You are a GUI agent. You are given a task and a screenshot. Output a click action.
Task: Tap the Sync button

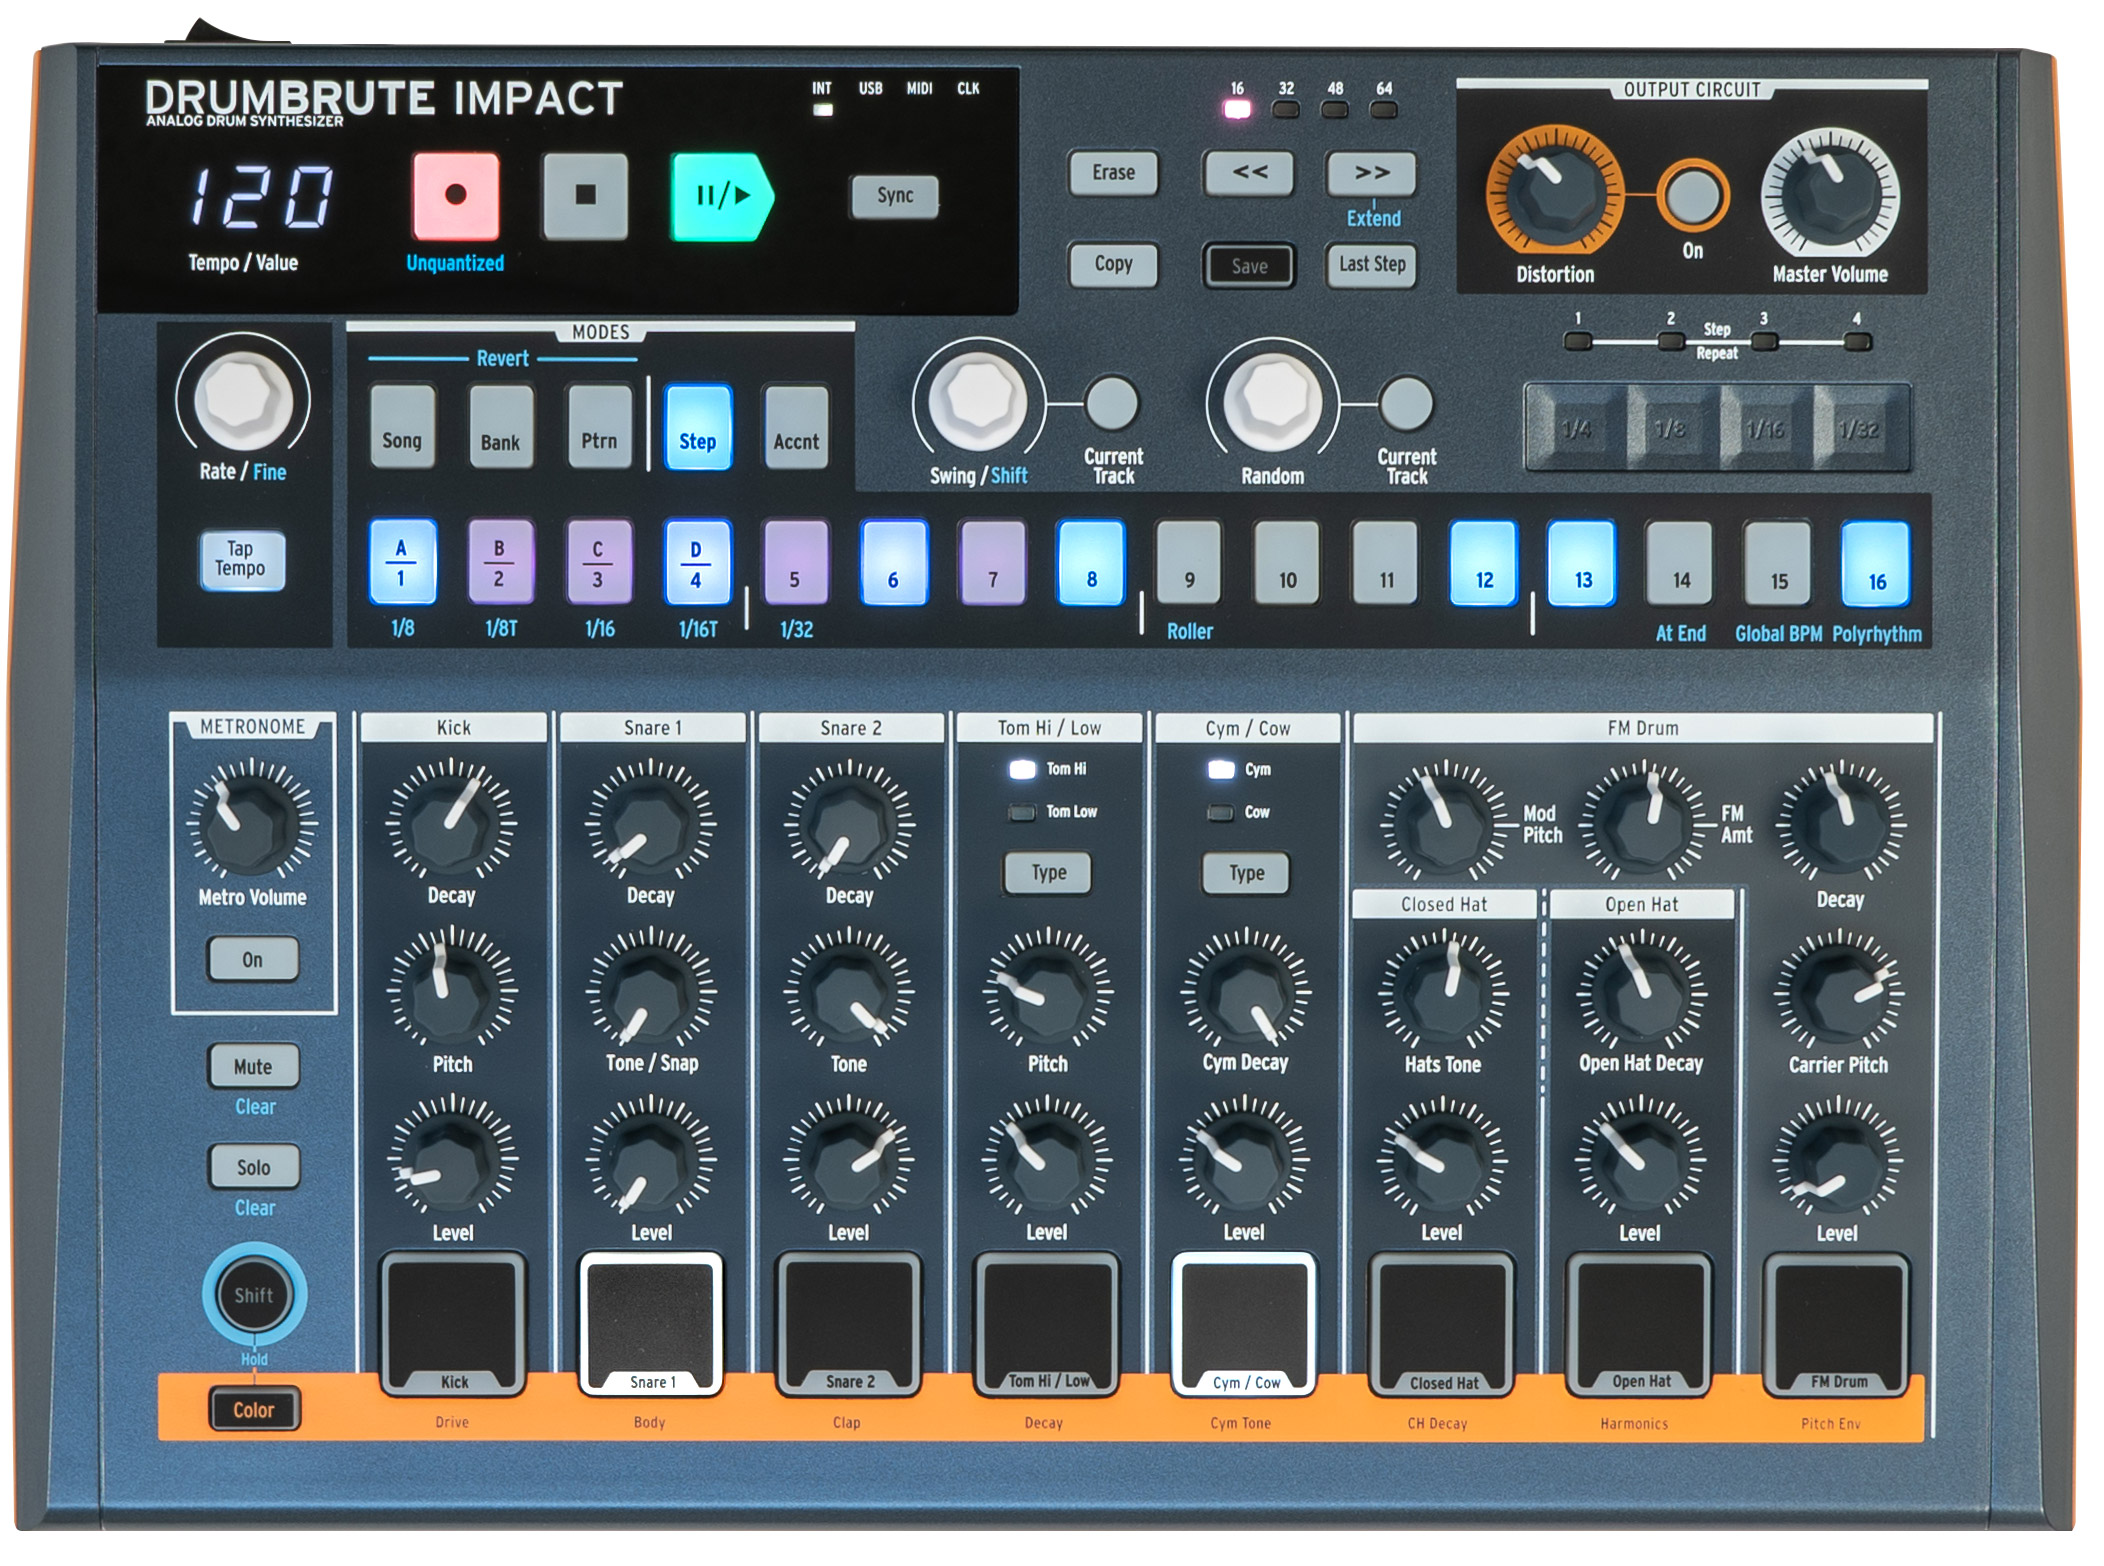pos(895,196)
